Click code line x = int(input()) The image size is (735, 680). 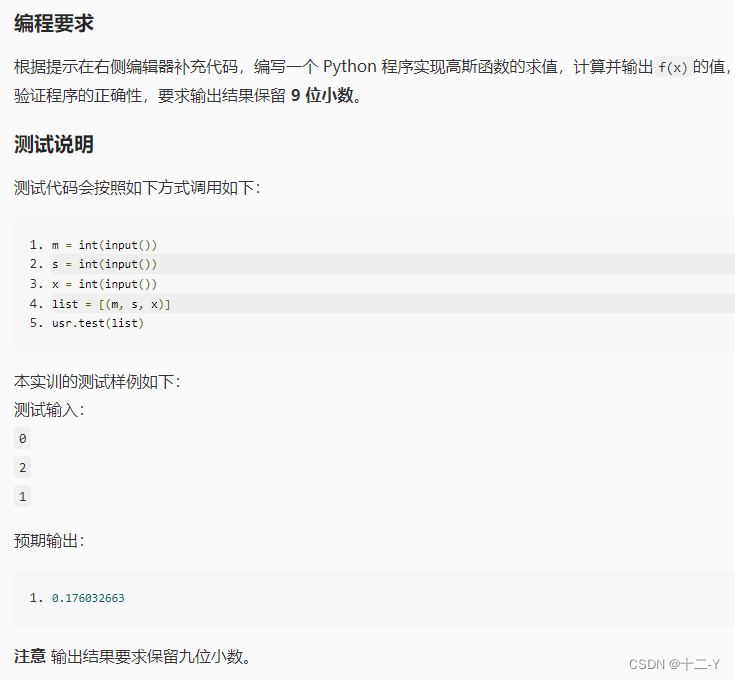pyautogui.click(x=104, y=284)
